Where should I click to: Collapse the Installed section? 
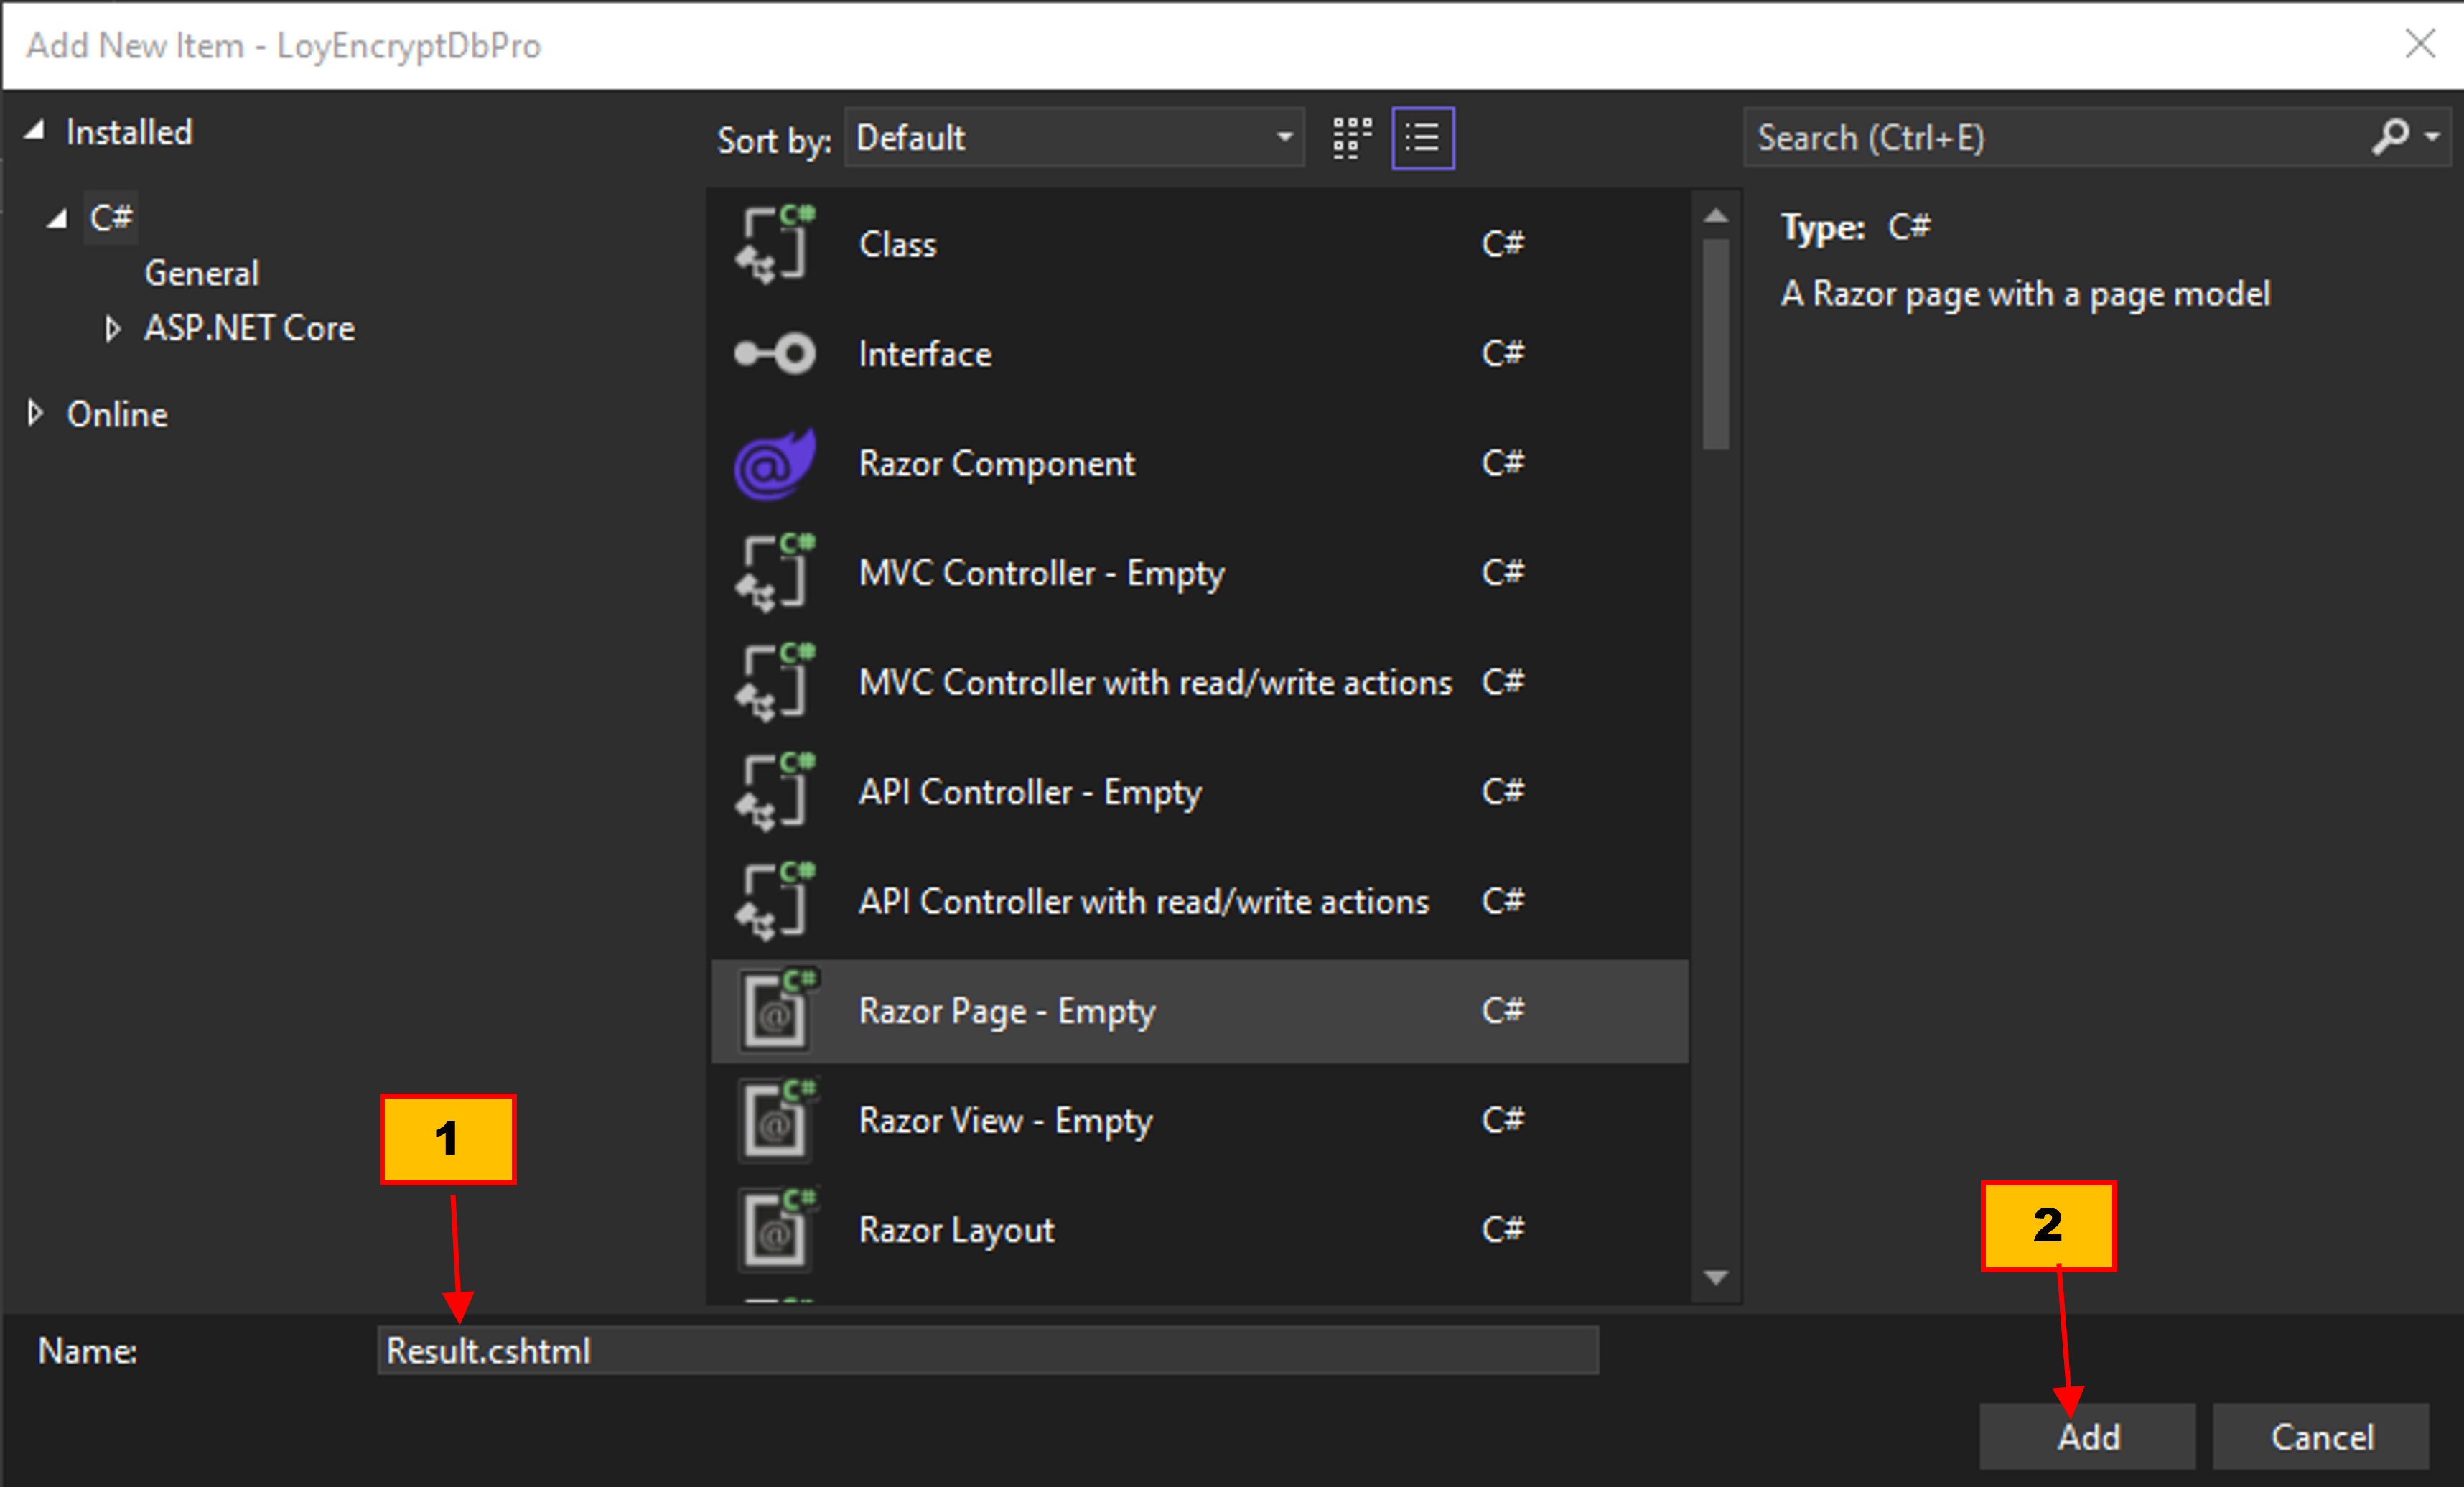(36, 131)
